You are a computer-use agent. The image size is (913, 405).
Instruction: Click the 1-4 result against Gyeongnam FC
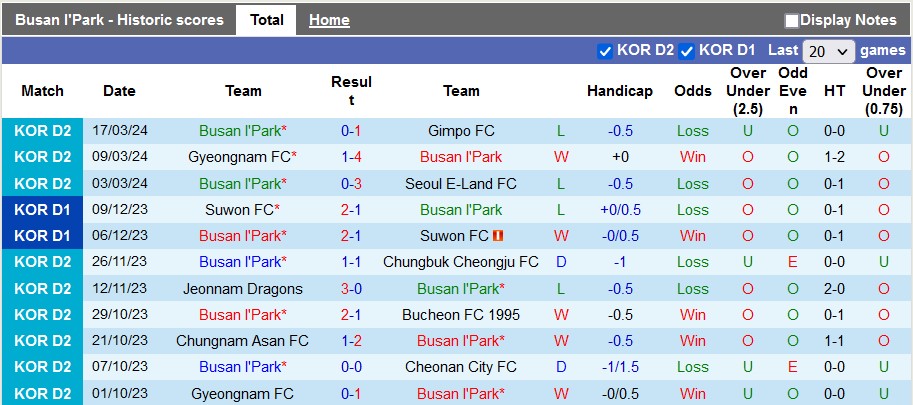point(351,157)
